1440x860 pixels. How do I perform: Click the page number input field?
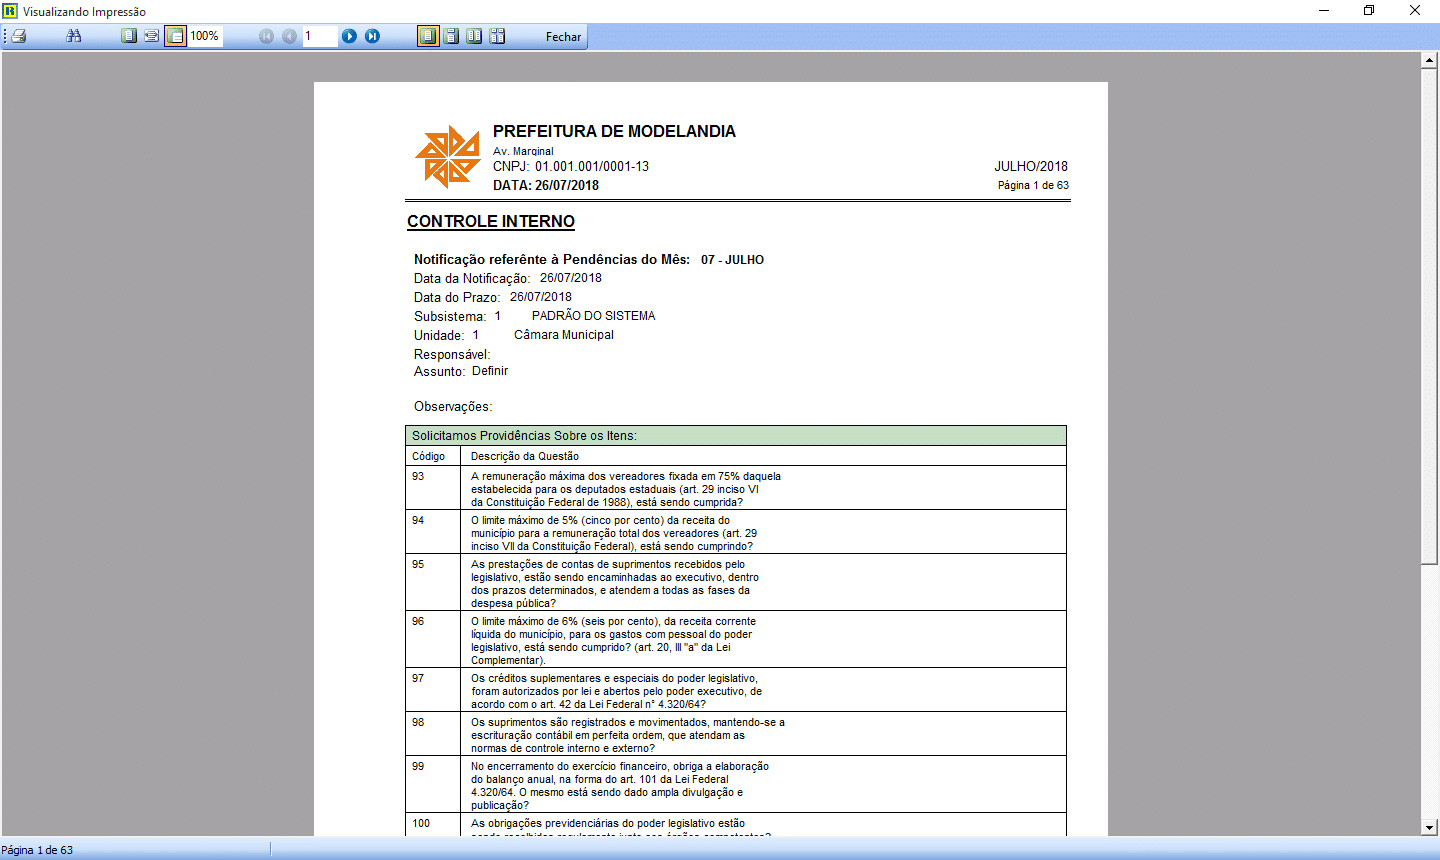tap(319, 36)
